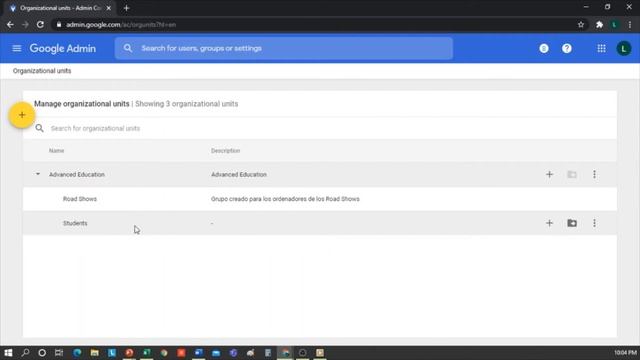Click the search icon in the Admin search bar
The width and height of the screenshot is (640, 360).
click(x=128, y=48)
